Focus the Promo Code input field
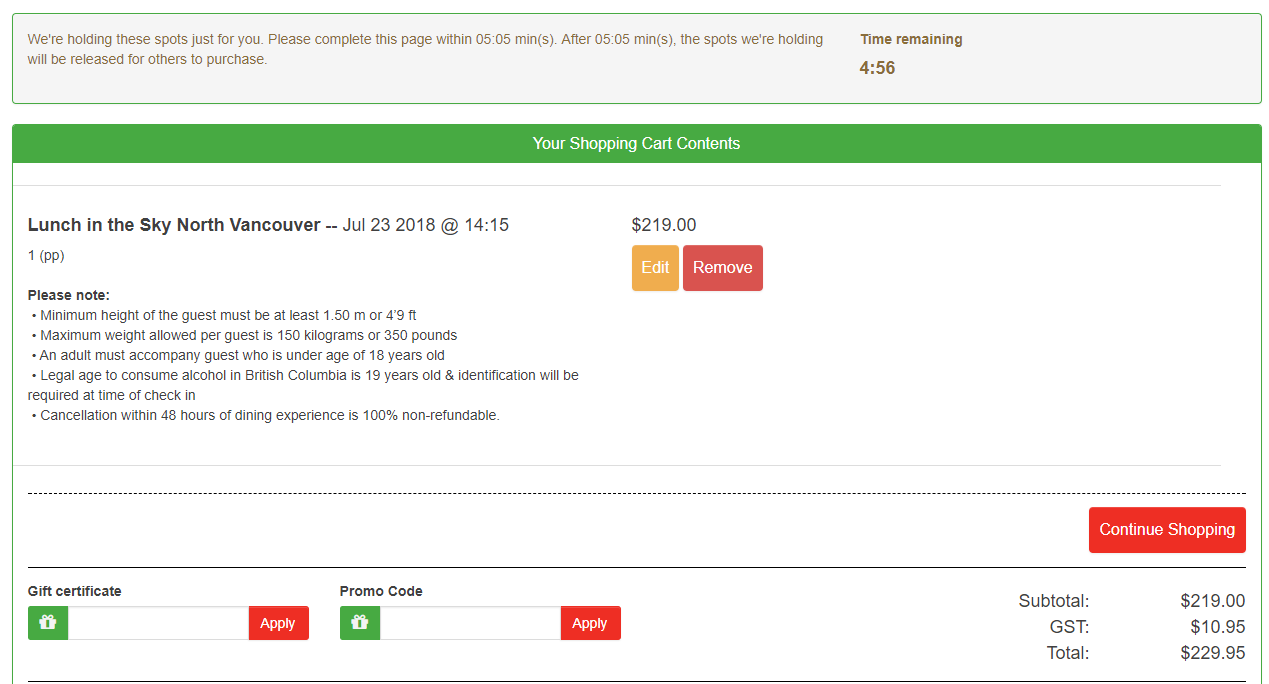1269x684 pixels. click(x=470, y=623)
